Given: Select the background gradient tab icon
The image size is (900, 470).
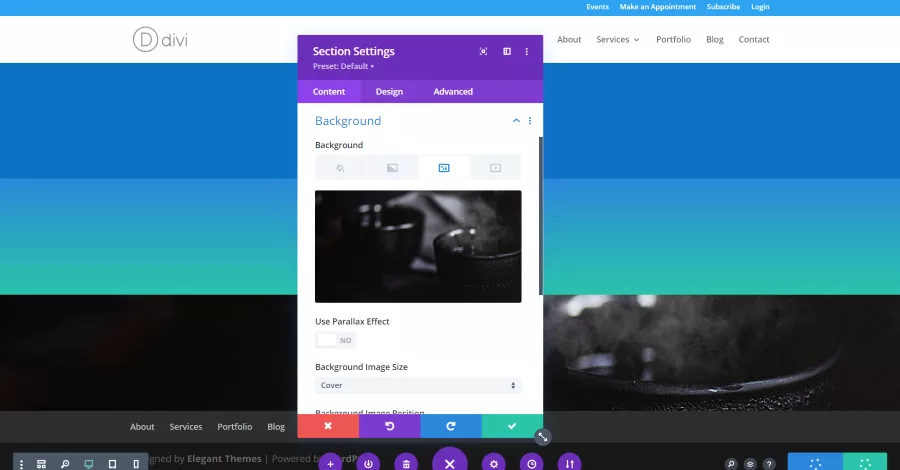Looking at the screenshot, I should click(392, 168).
